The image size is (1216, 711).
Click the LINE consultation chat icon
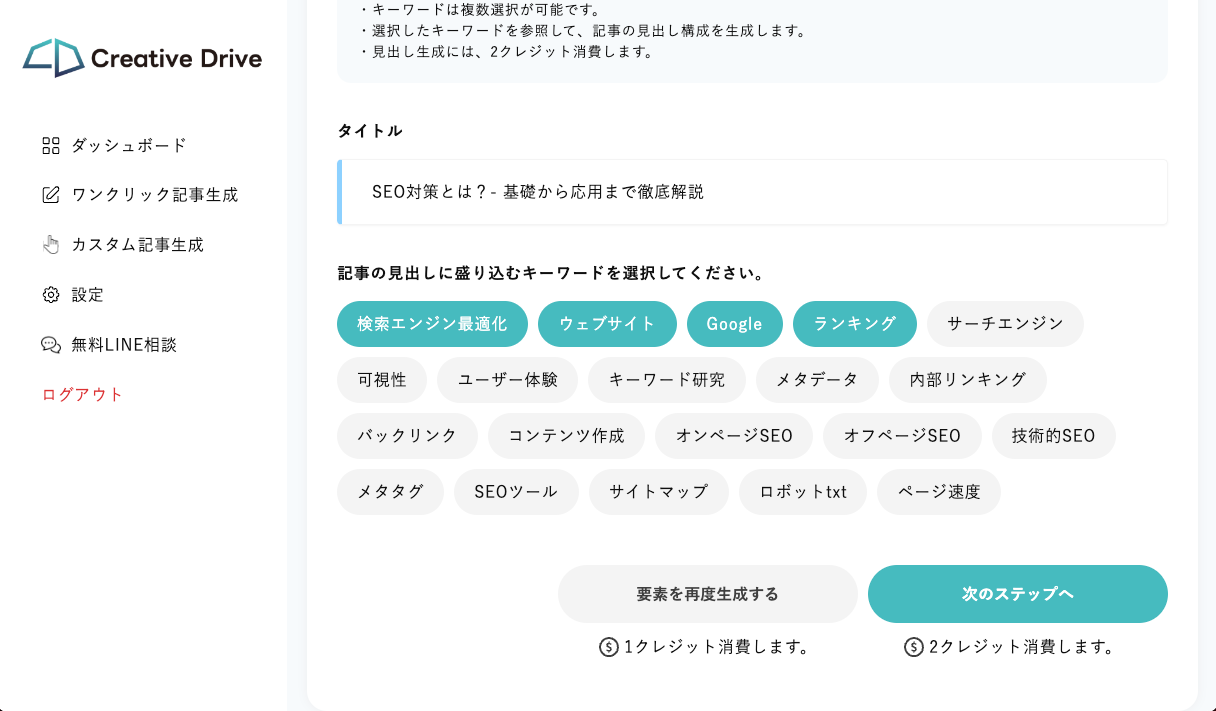pos(51,345)
